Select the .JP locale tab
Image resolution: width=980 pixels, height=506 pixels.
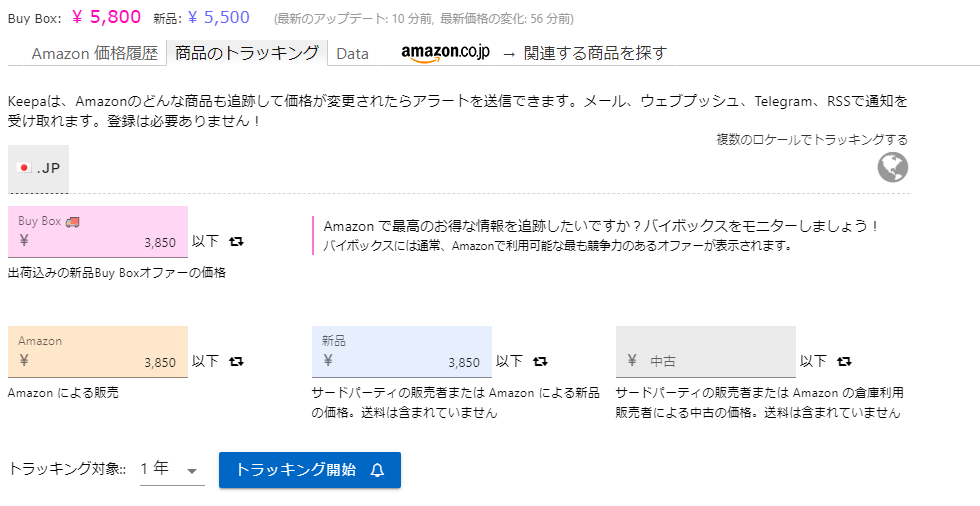pyautogui.click(x=40, y=168)
